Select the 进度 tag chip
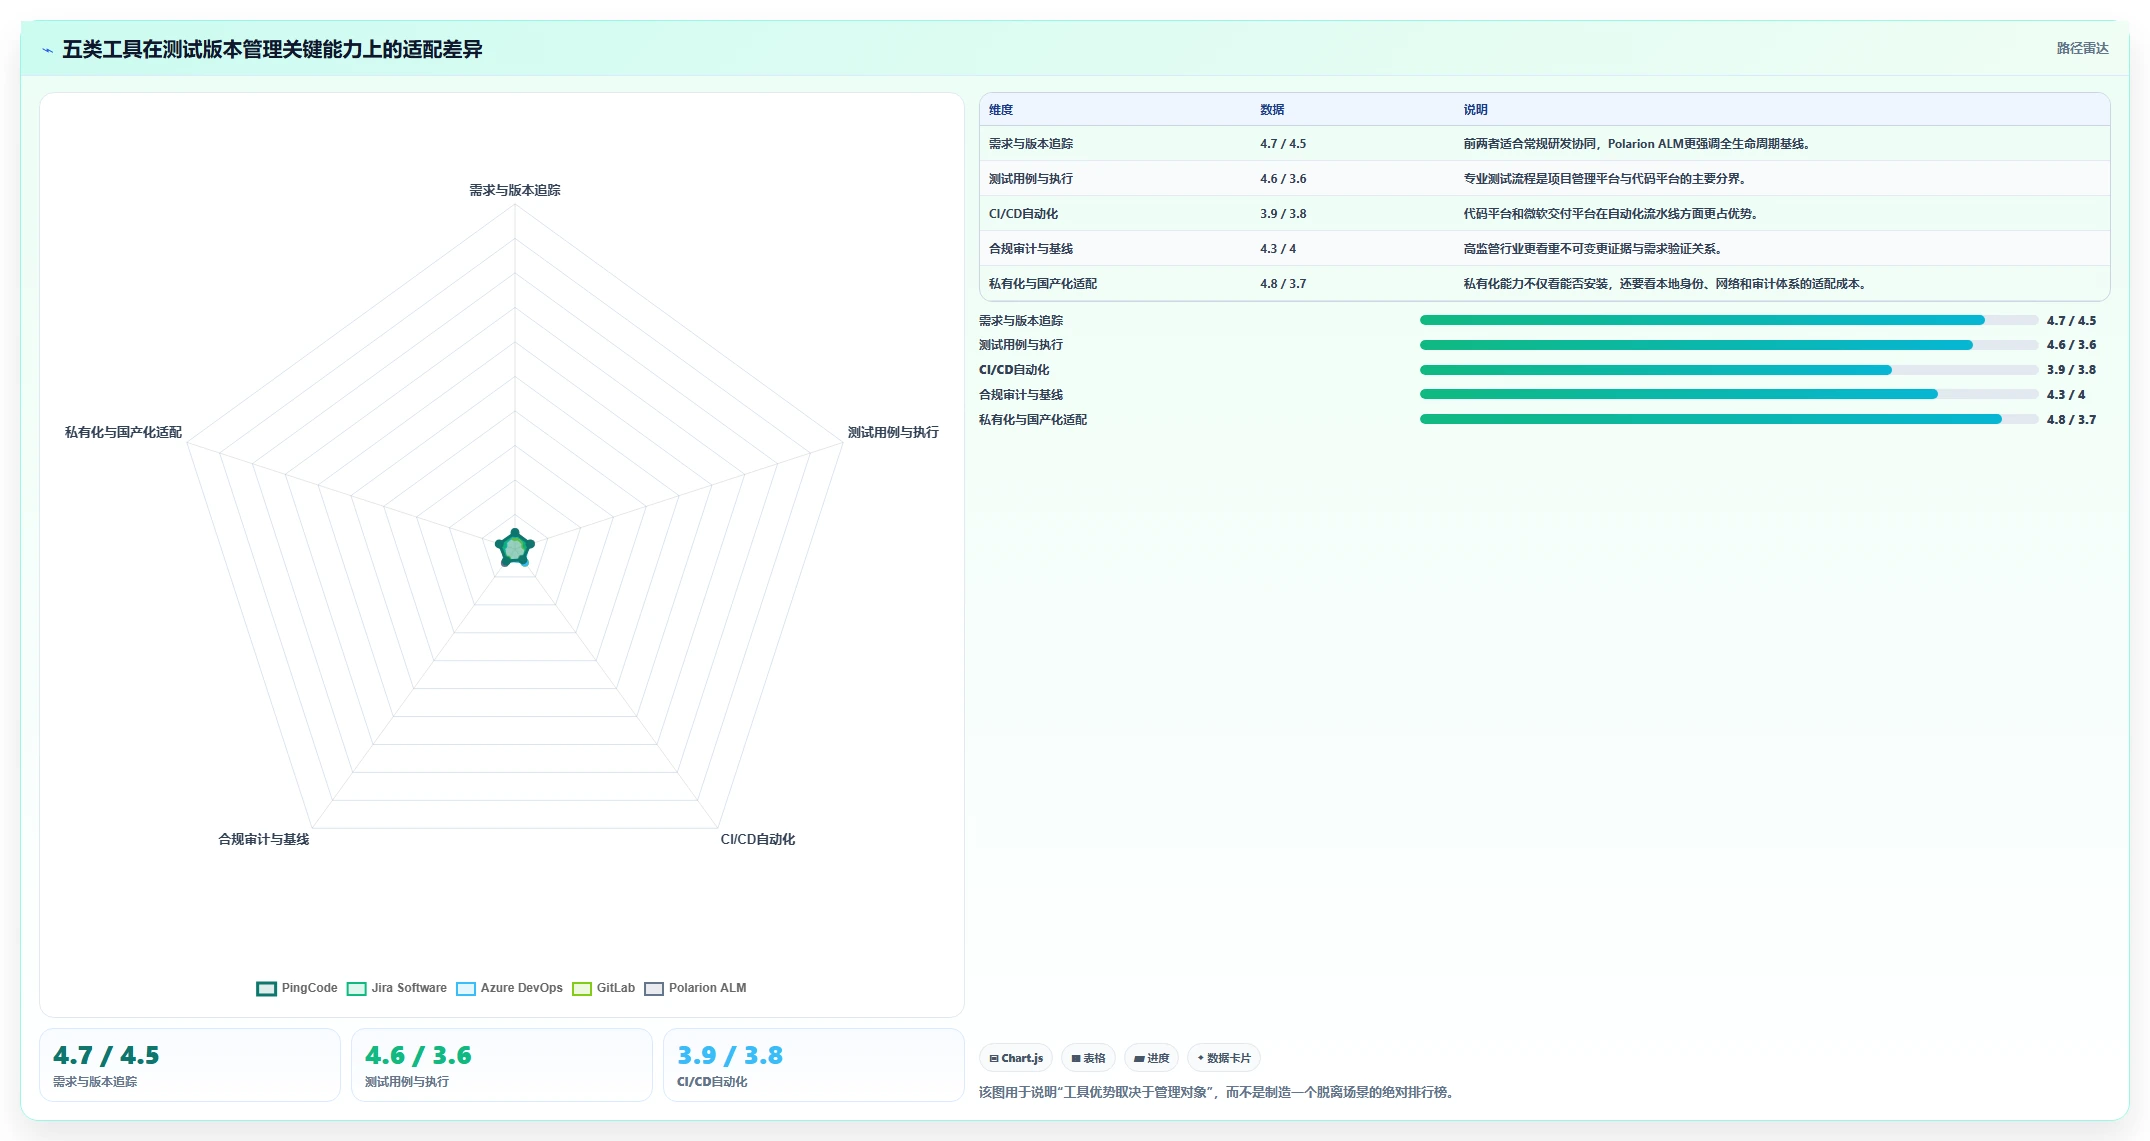Viewport: 2150px width, 1141px height. click(x=1151, y=1058)
